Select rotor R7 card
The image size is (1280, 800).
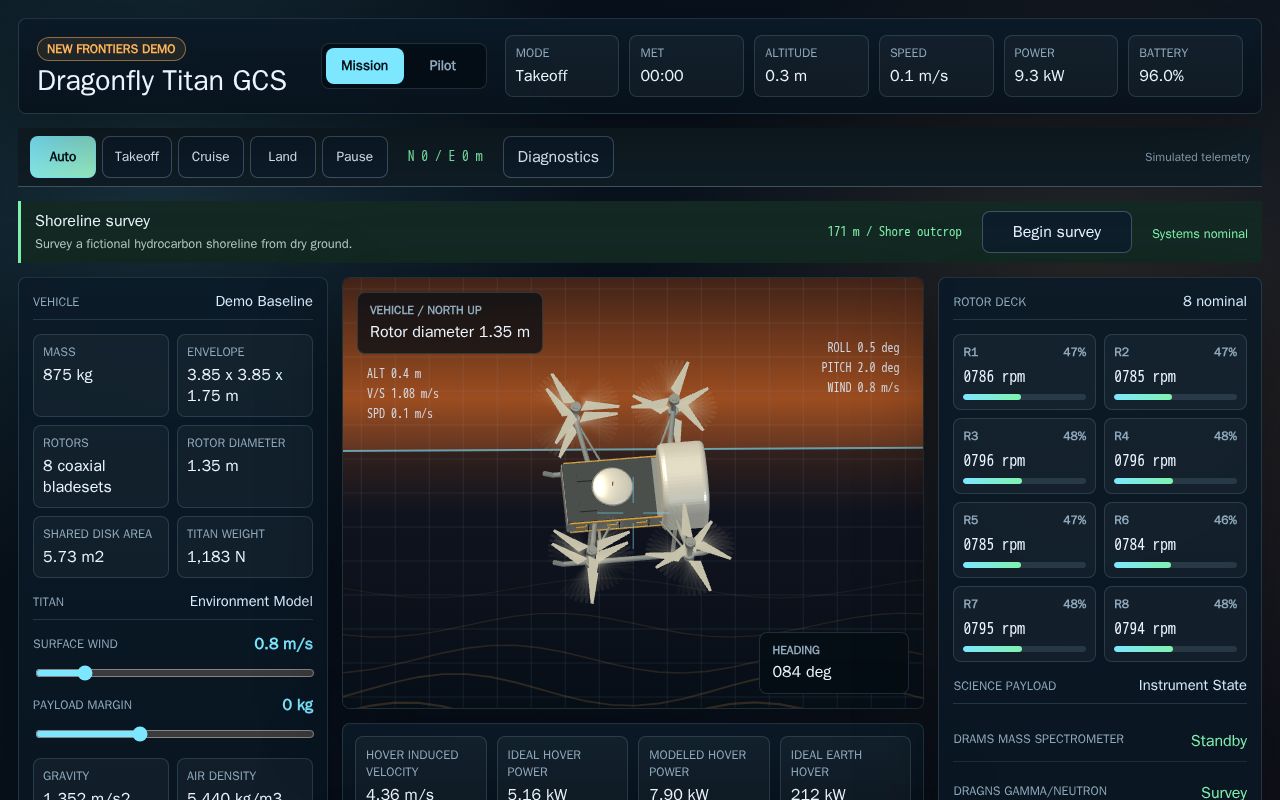point(1024,624)
